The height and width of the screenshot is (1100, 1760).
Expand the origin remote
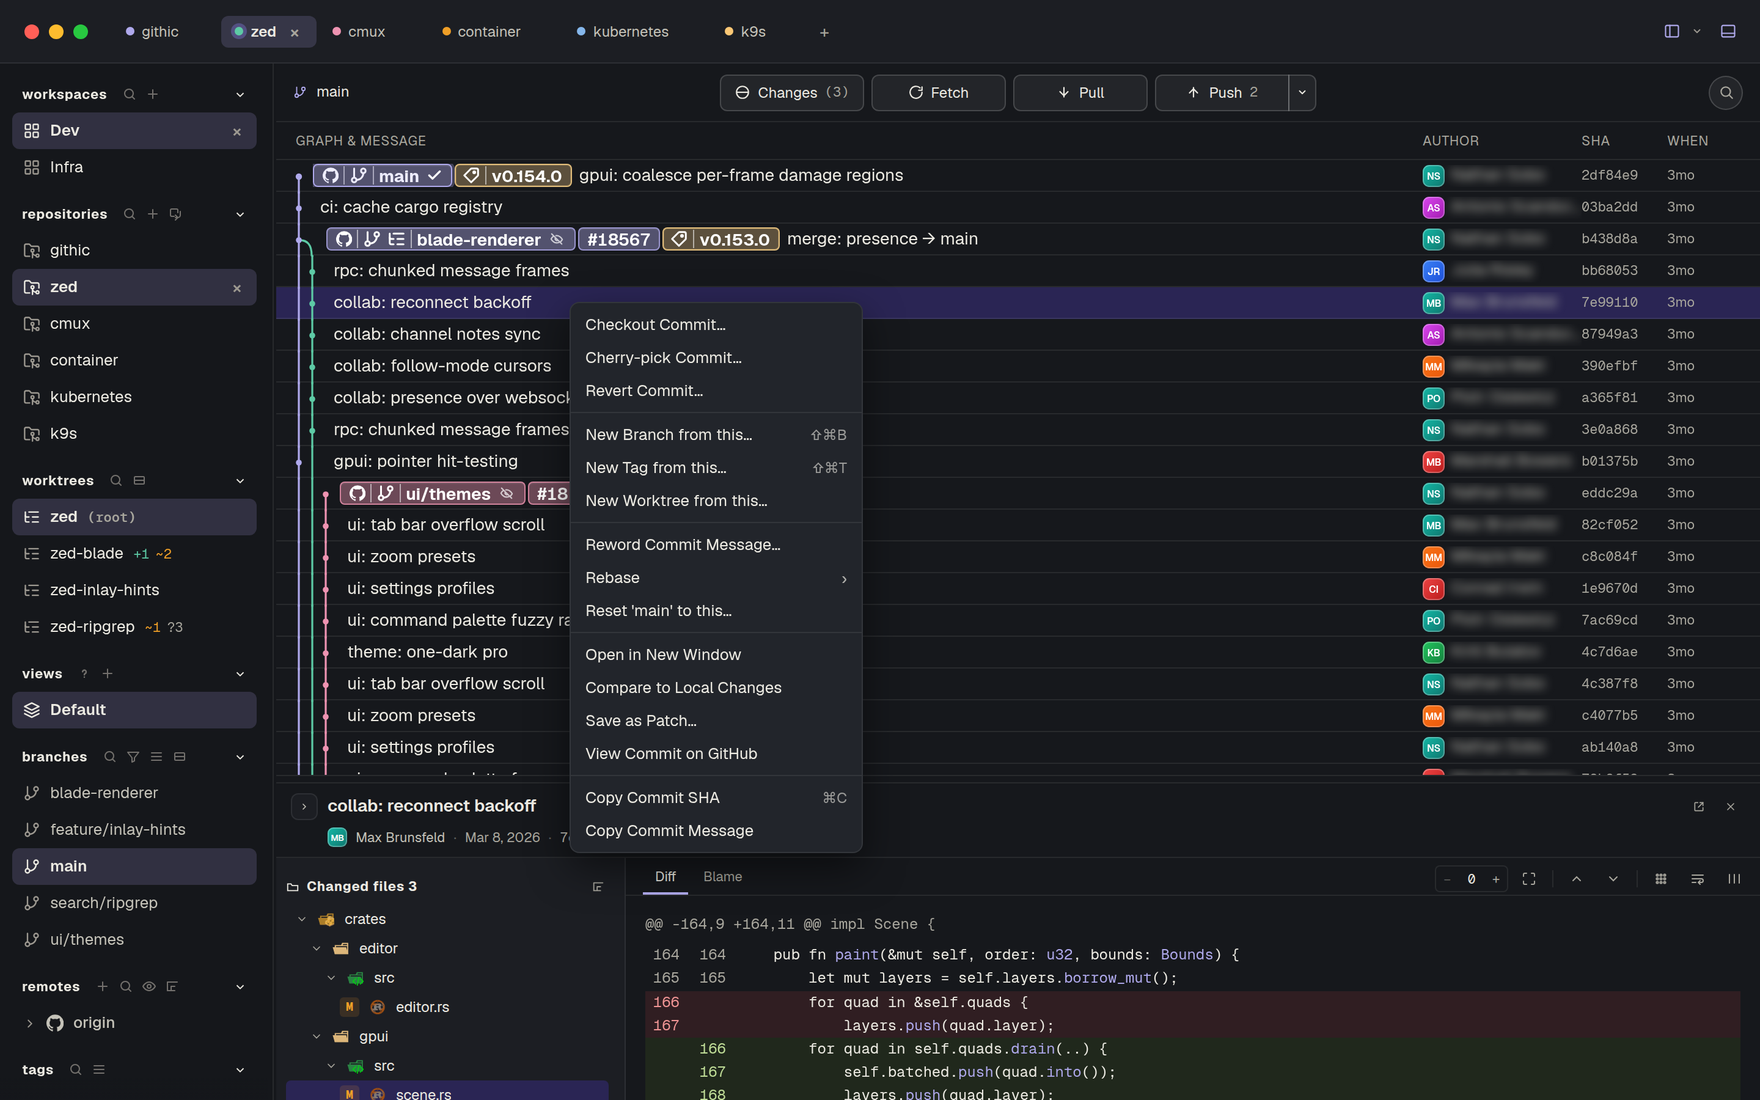[29, 1023]
